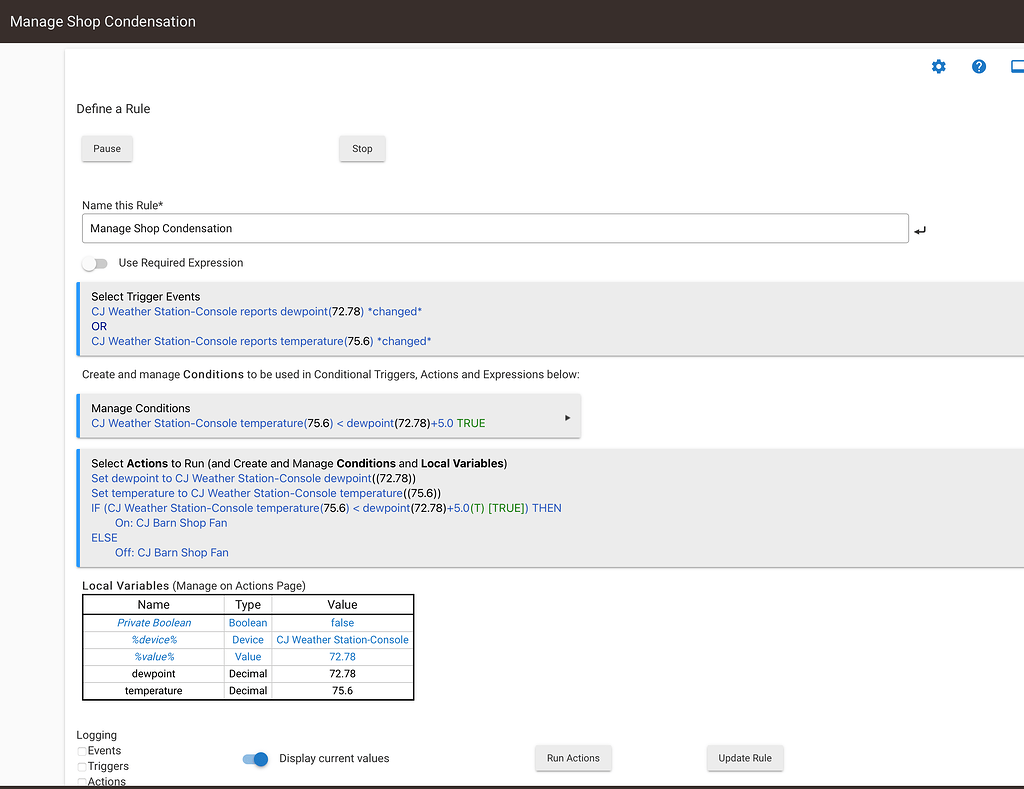Open the settings gear icon
The width and height of the screenshot is (1024, 789).
(x=938, y=67)
